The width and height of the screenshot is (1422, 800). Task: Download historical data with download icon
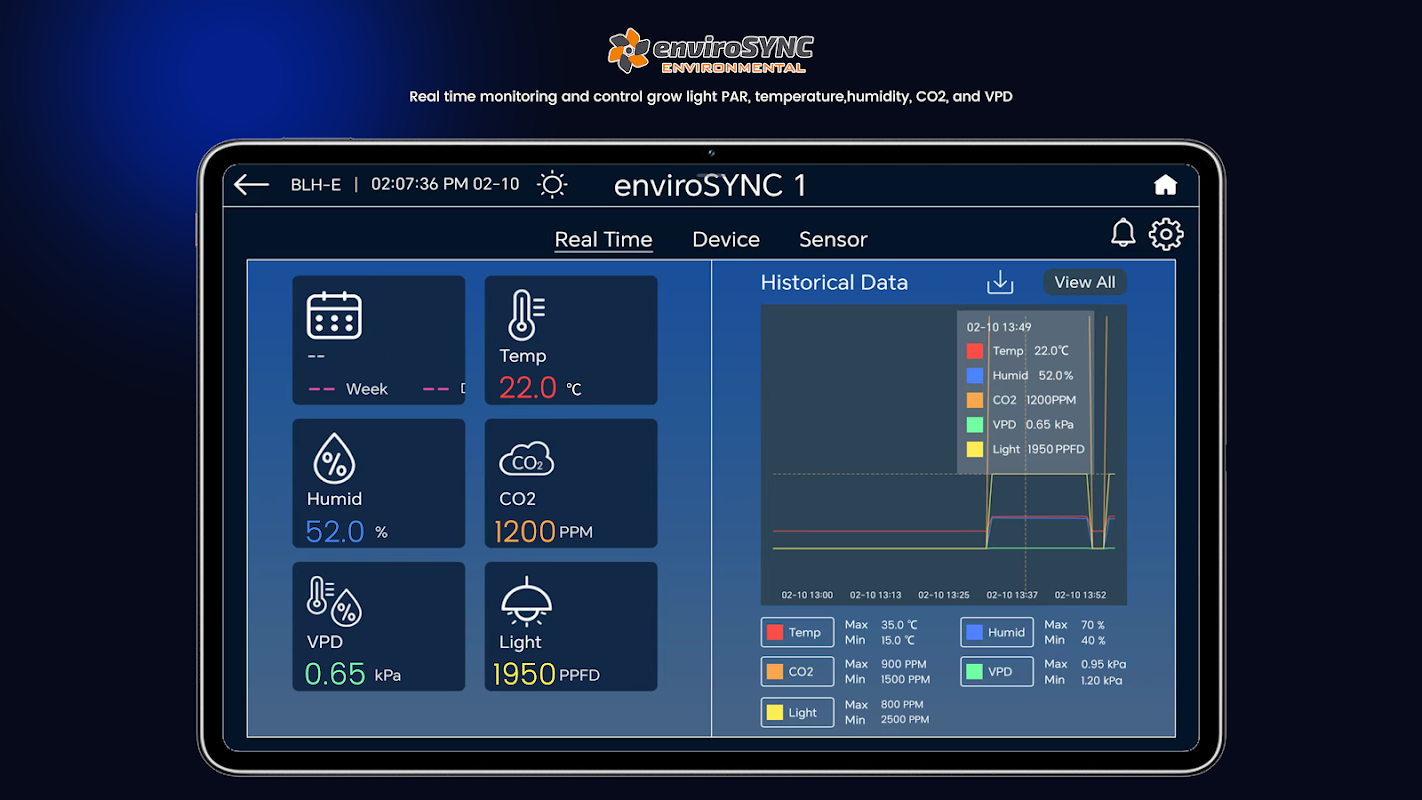point(1000,282)
